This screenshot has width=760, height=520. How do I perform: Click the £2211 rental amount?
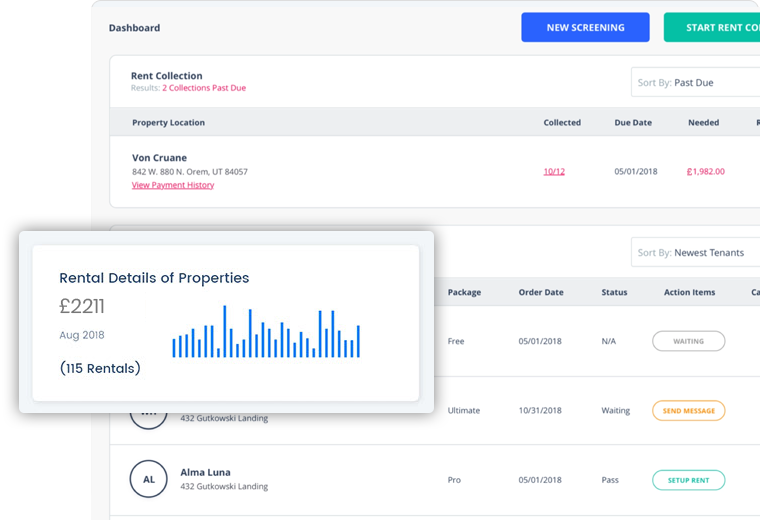(x=82, y=306)
